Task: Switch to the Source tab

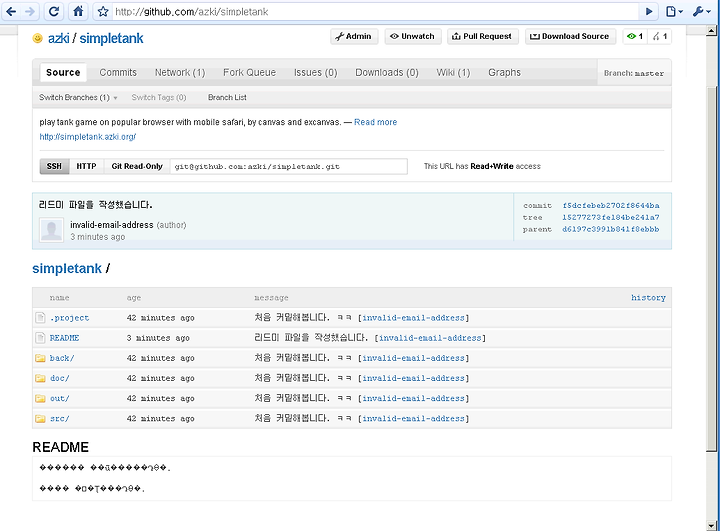Action: click(63, 73)
